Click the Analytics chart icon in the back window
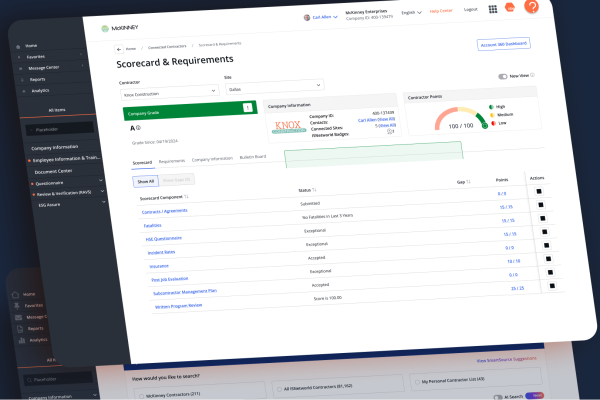This screenshot has width=600, height=400. coord(22,340)
